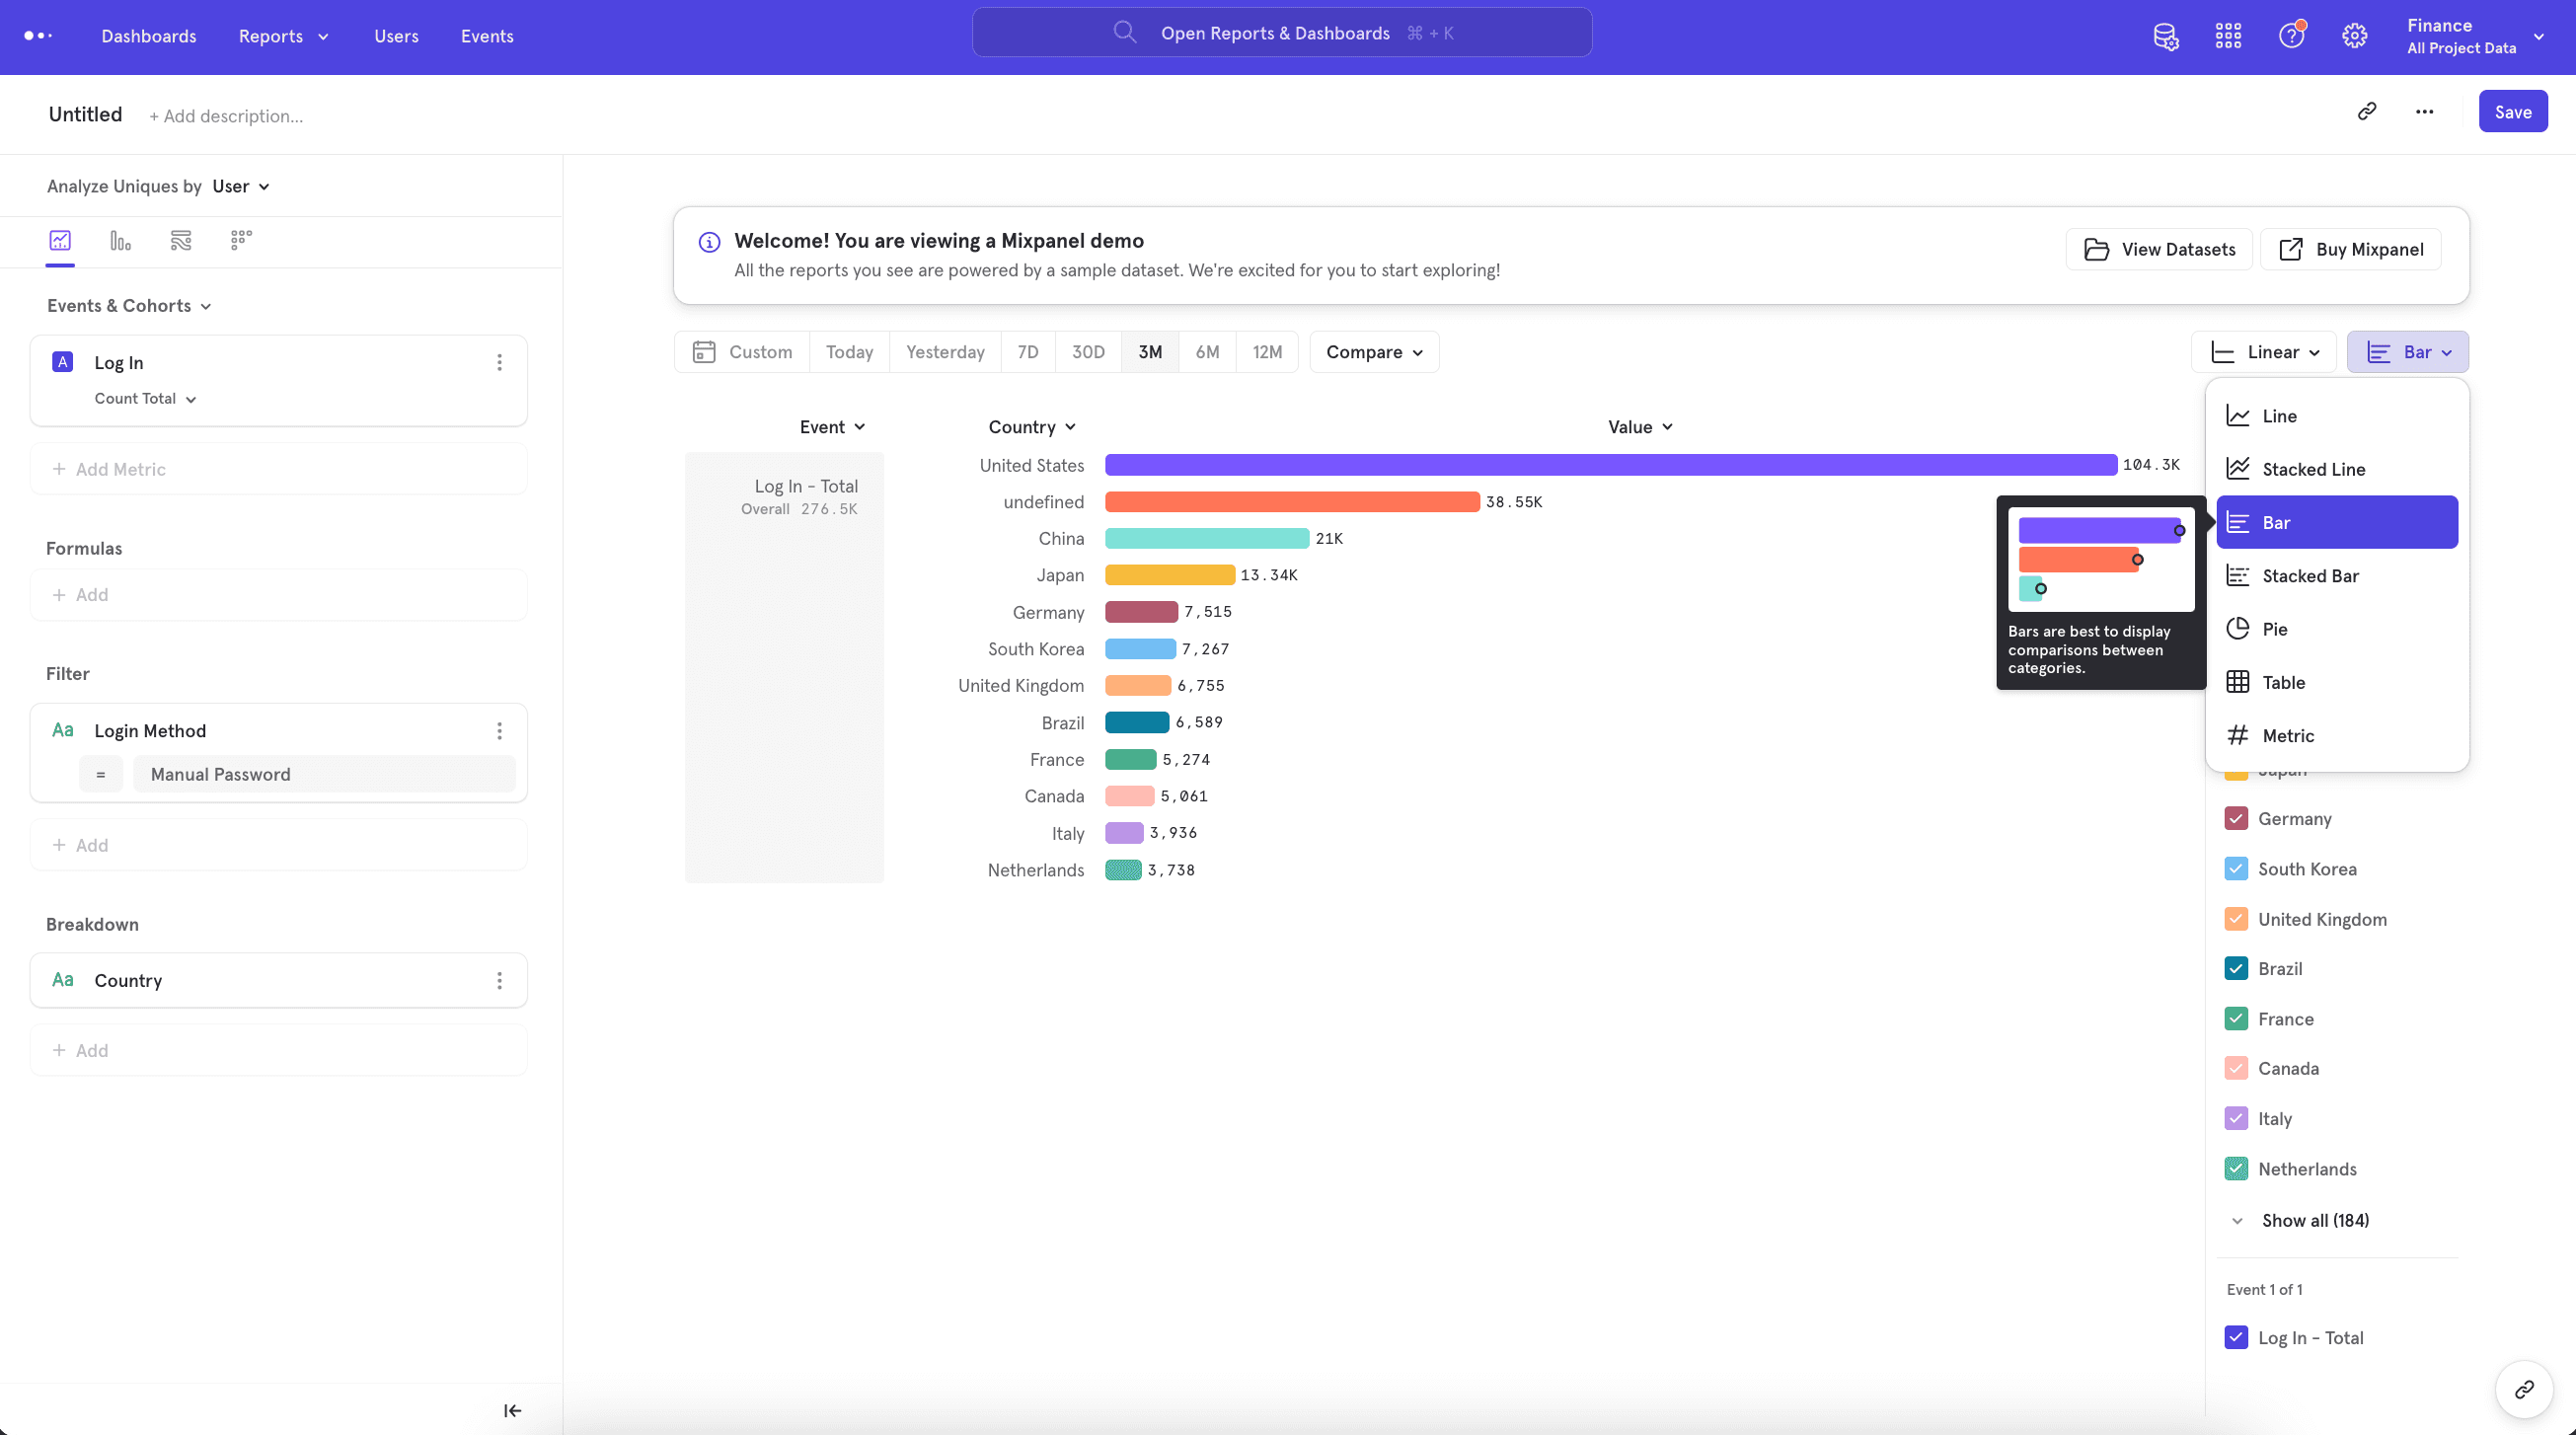Click the Save button
The image size is (2576, 1435).
[2512, 112]
